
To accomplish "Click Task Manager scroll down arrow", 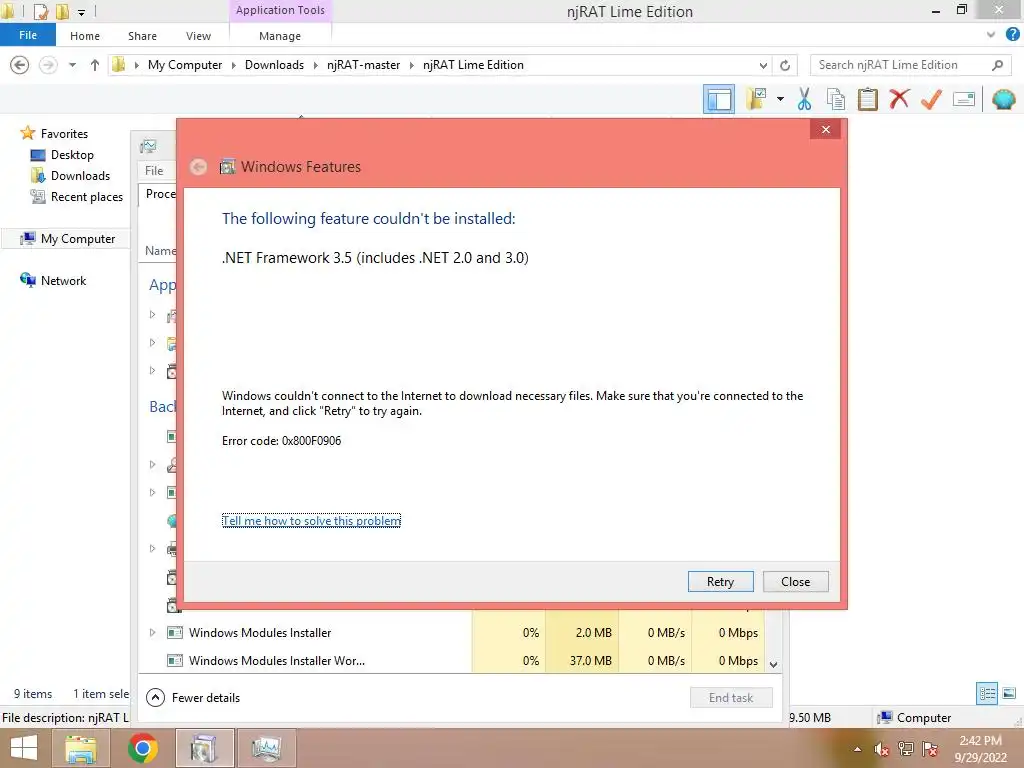I will (773, 665).
